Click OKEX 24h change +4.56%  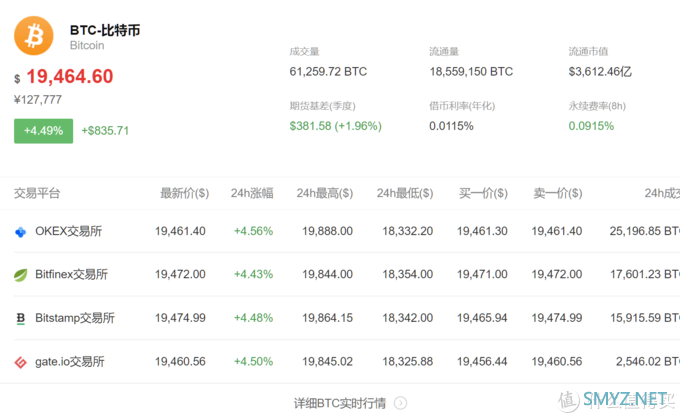click(x=254, y=231)
